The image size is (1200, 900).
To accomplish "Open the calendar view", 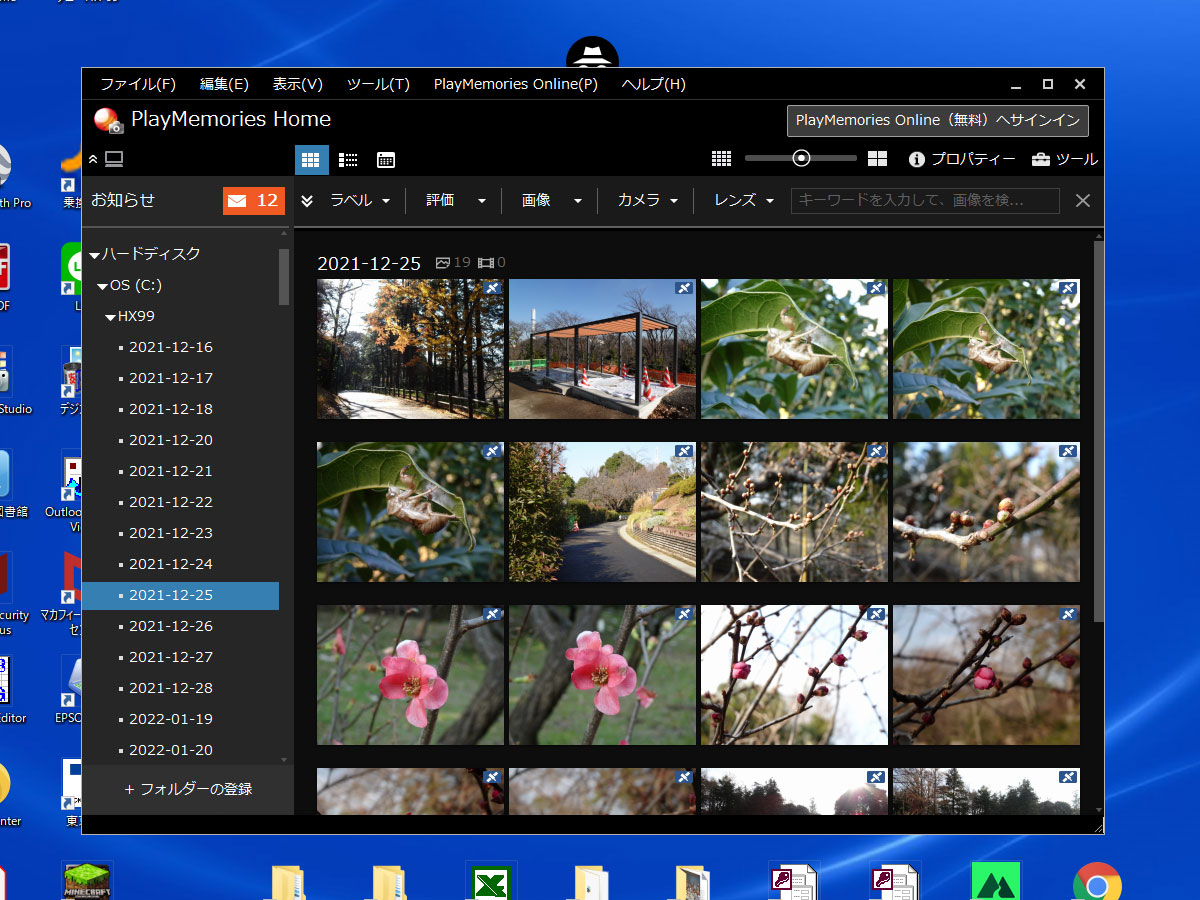I will [x=386, y=160].
